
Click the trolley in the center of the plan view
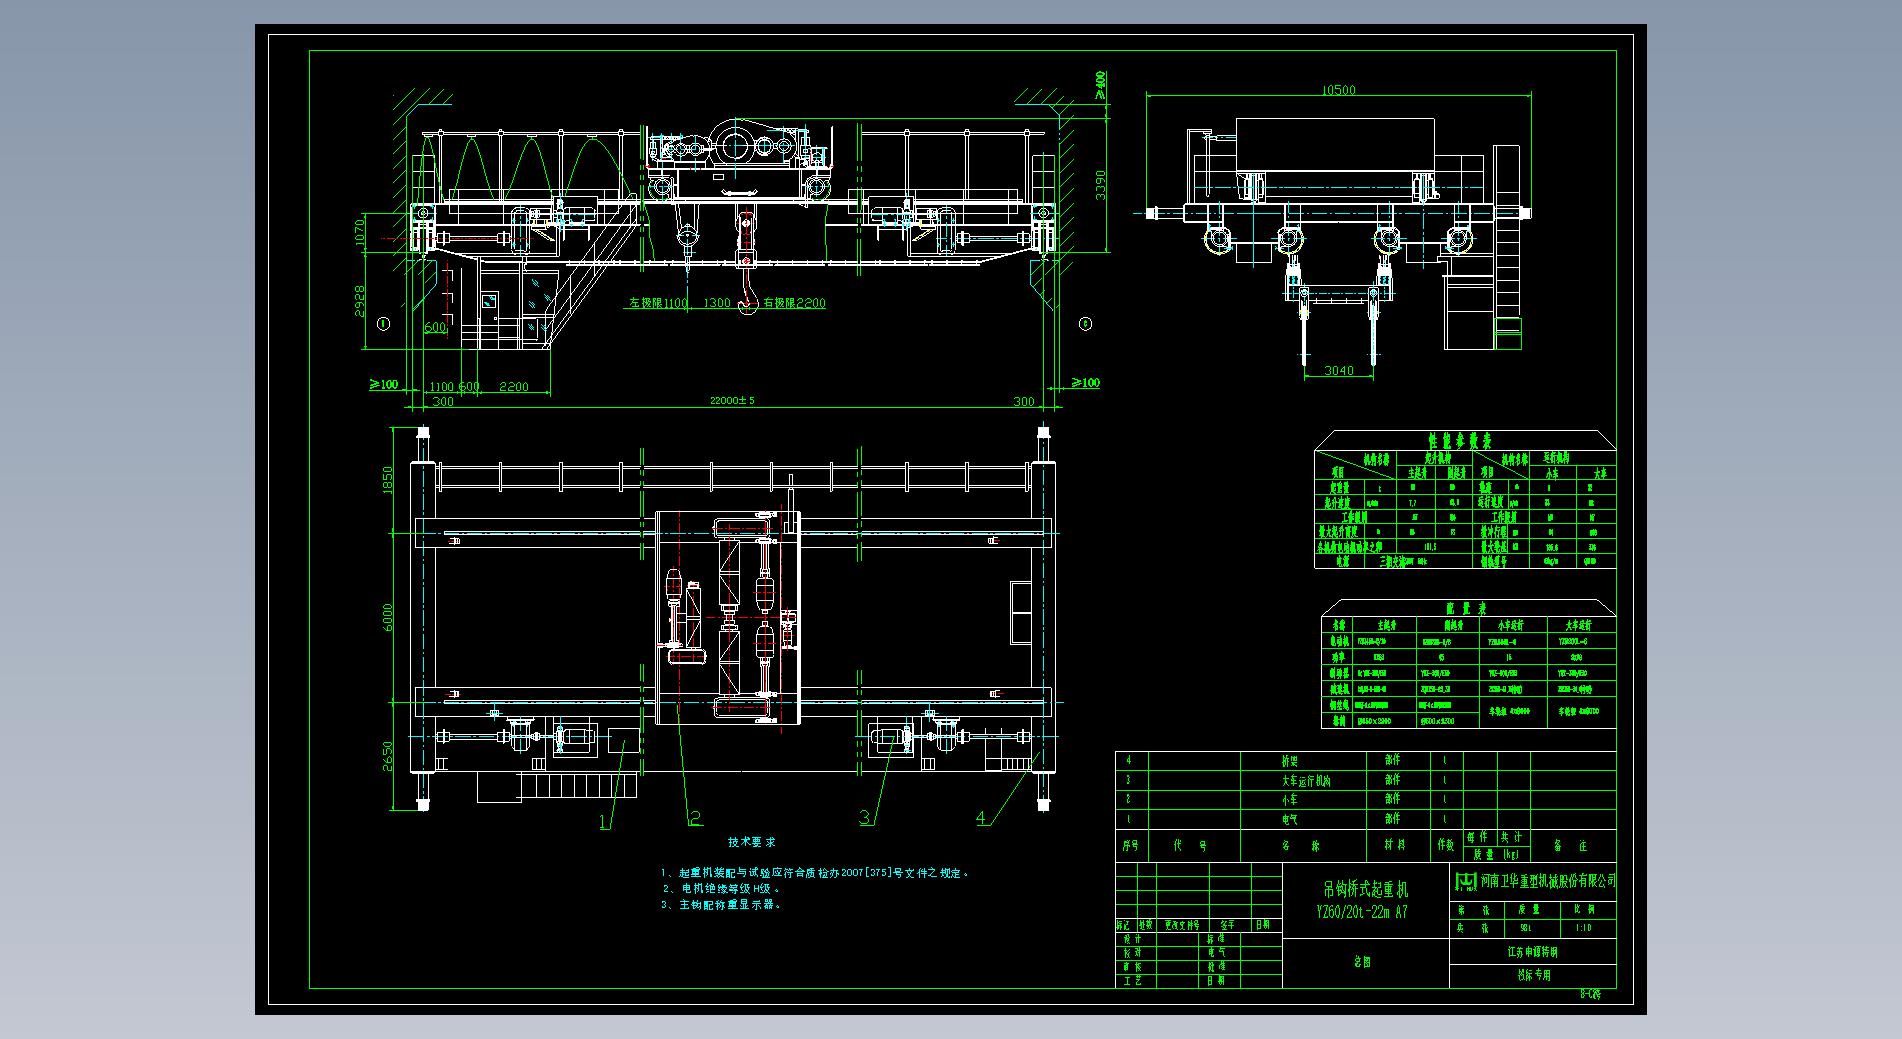[x=727, y=617]
